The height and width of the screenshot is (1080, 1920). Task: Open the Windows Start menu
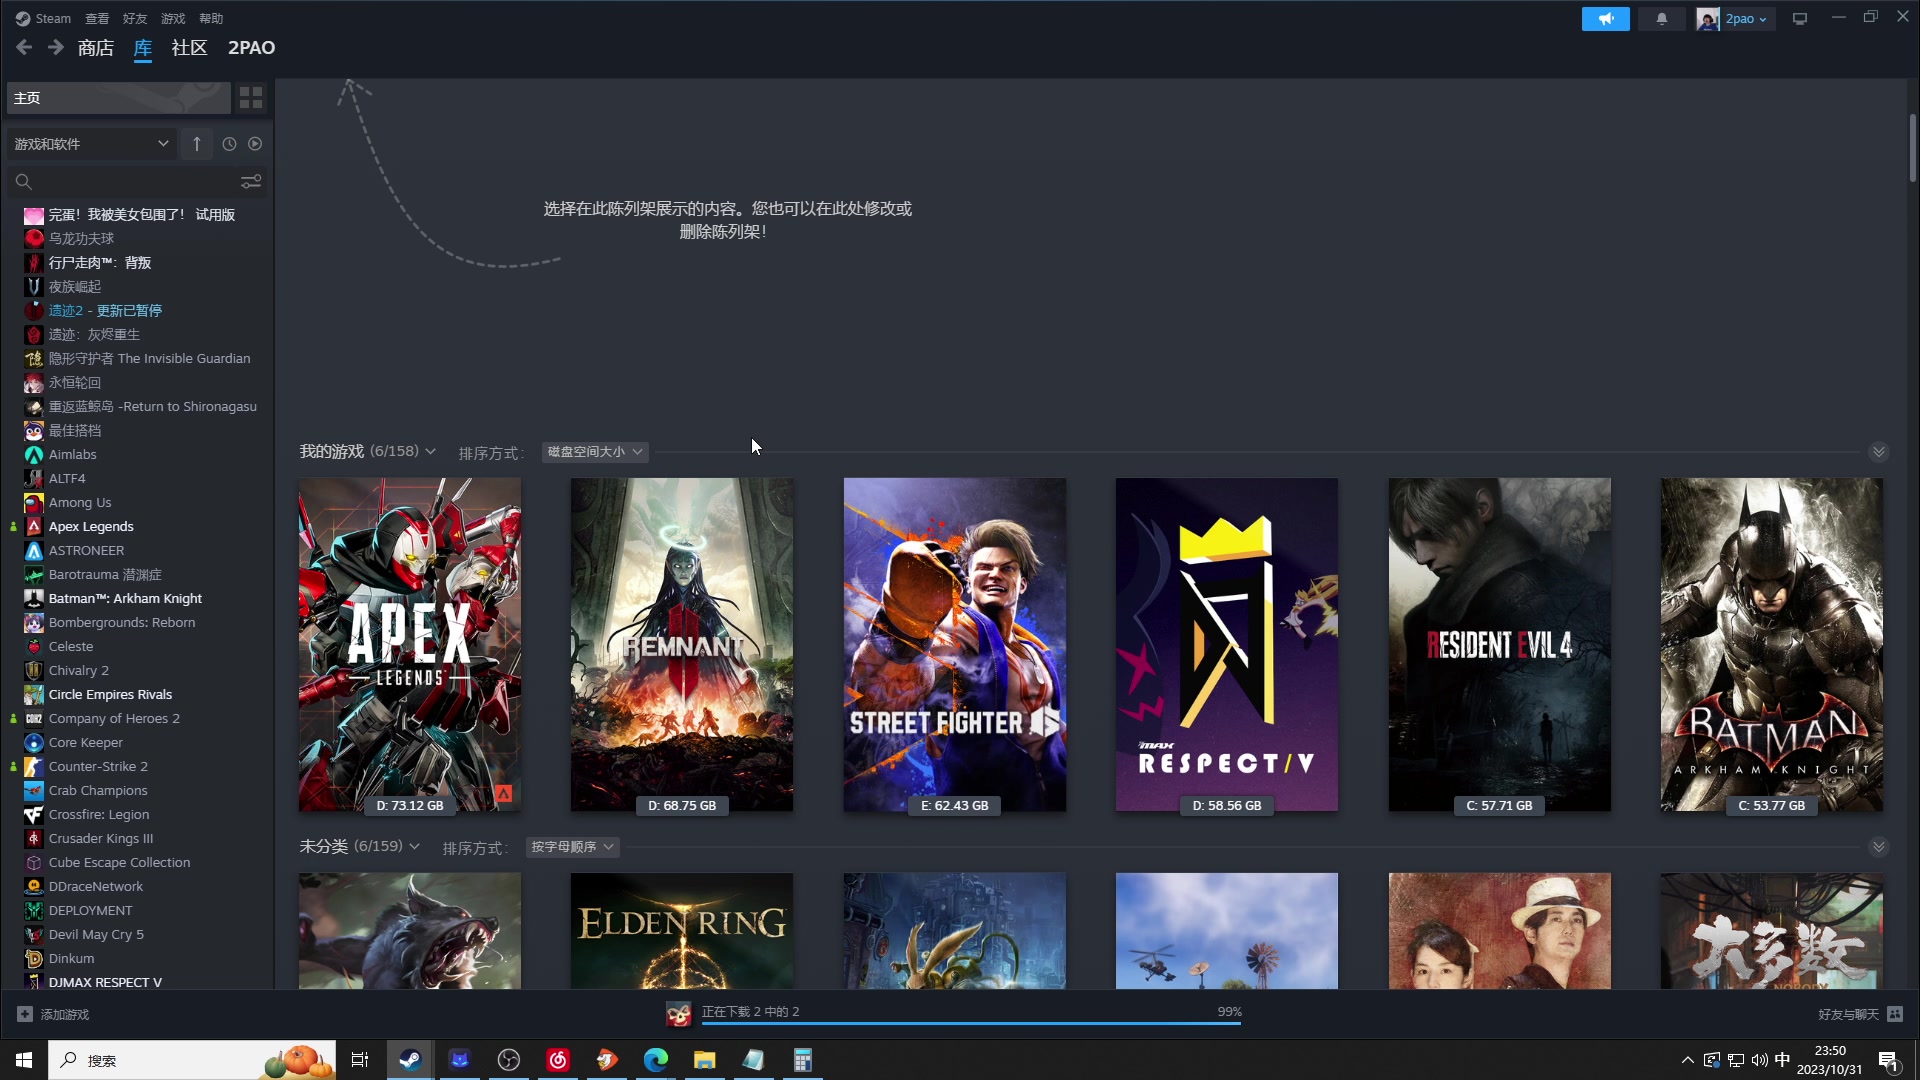click(24, 1060)
